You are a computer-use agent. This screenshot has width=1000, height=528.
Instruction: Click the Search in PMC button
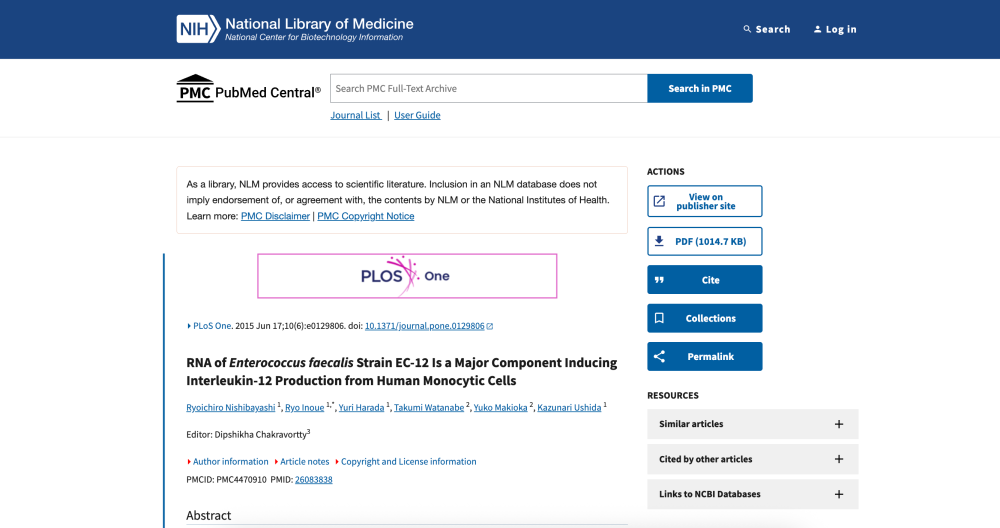[x=700, y=89]
